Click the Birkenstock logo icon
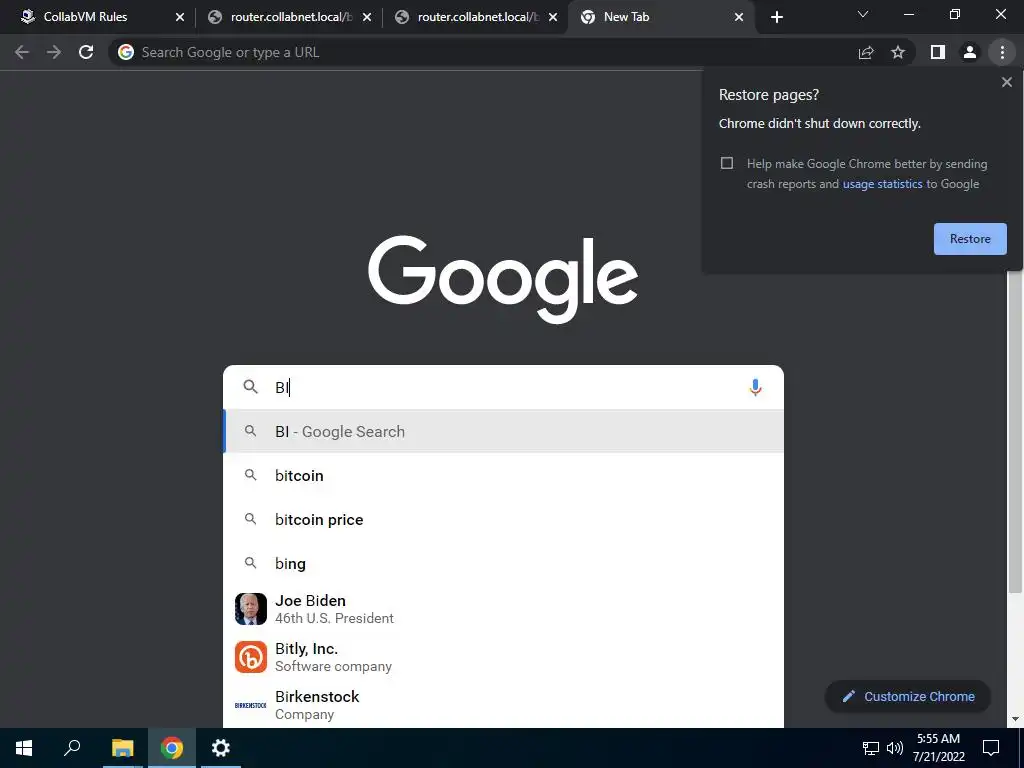The width and height of the screenshot is (1024, 768). (251, 705)
